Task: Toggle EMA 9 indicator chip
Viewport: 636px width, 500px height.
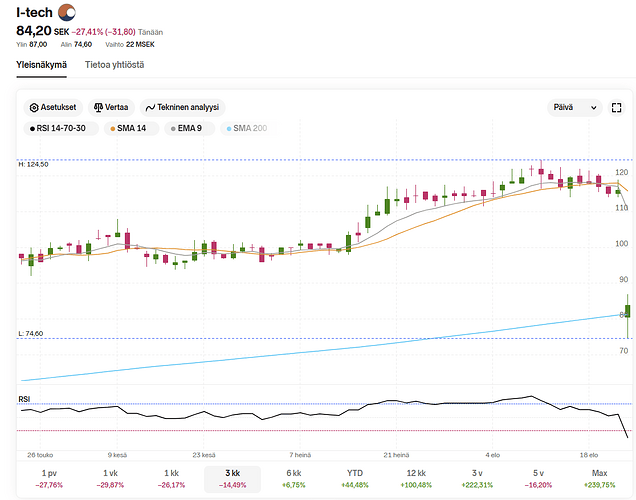Action: coord(185,128)
